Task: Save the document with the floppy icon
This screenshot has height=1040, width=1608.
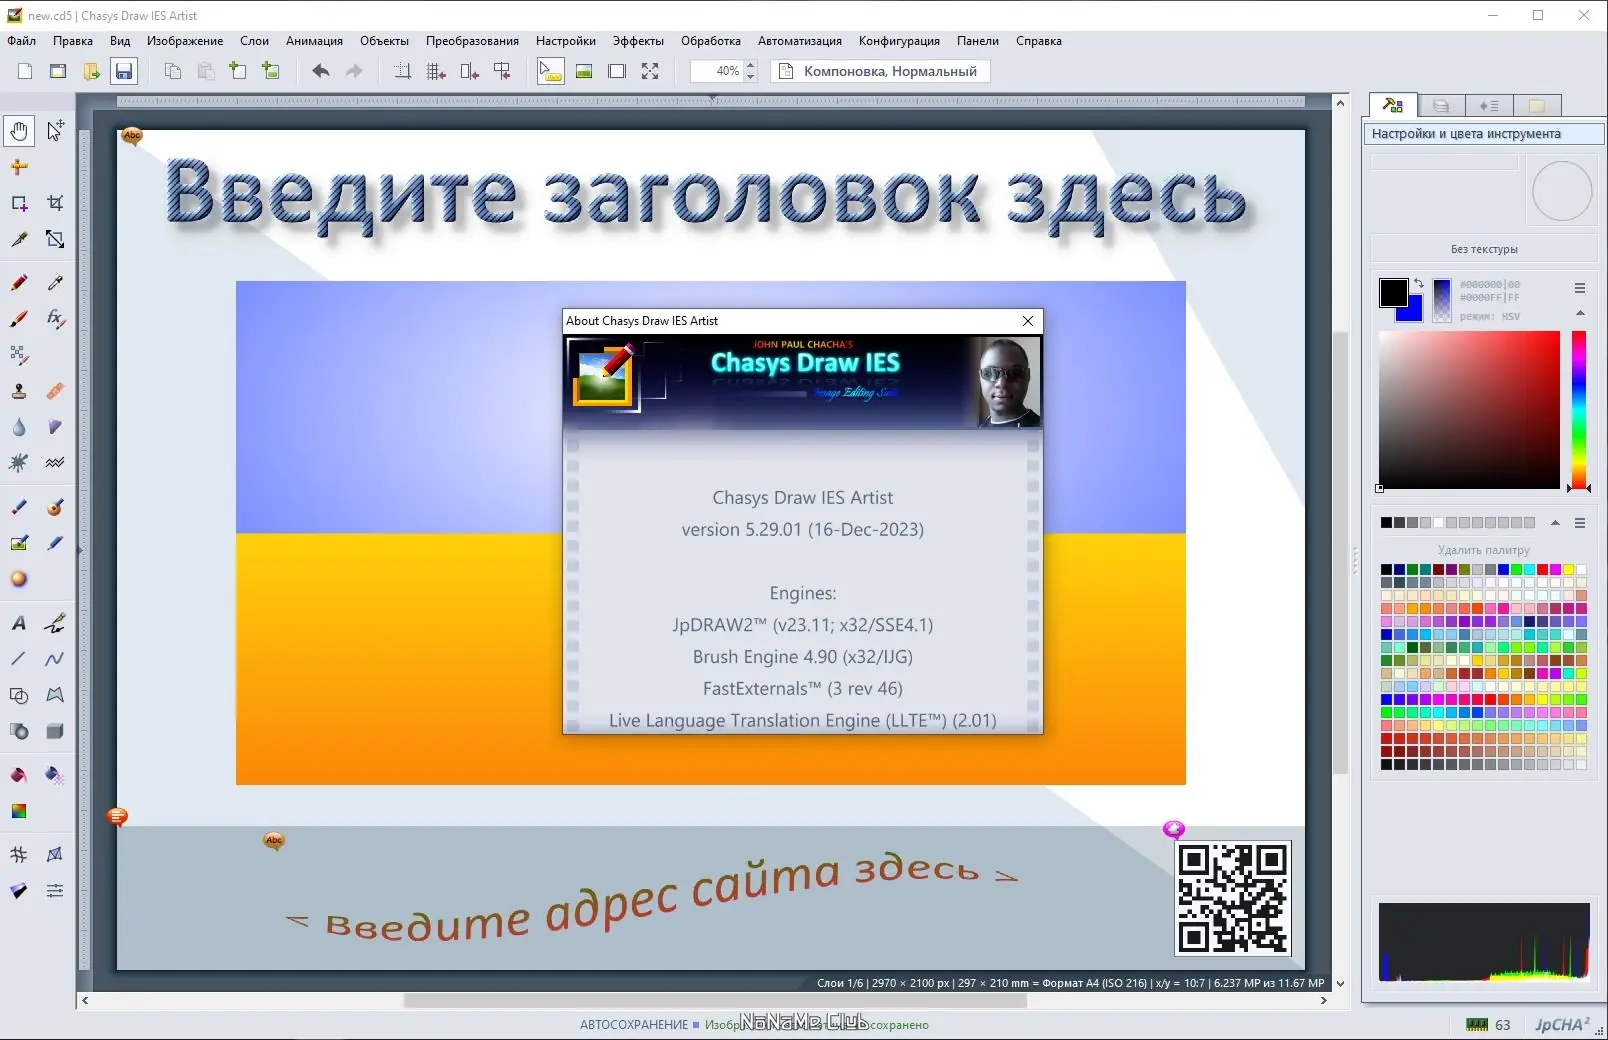Action: (124, 71)
